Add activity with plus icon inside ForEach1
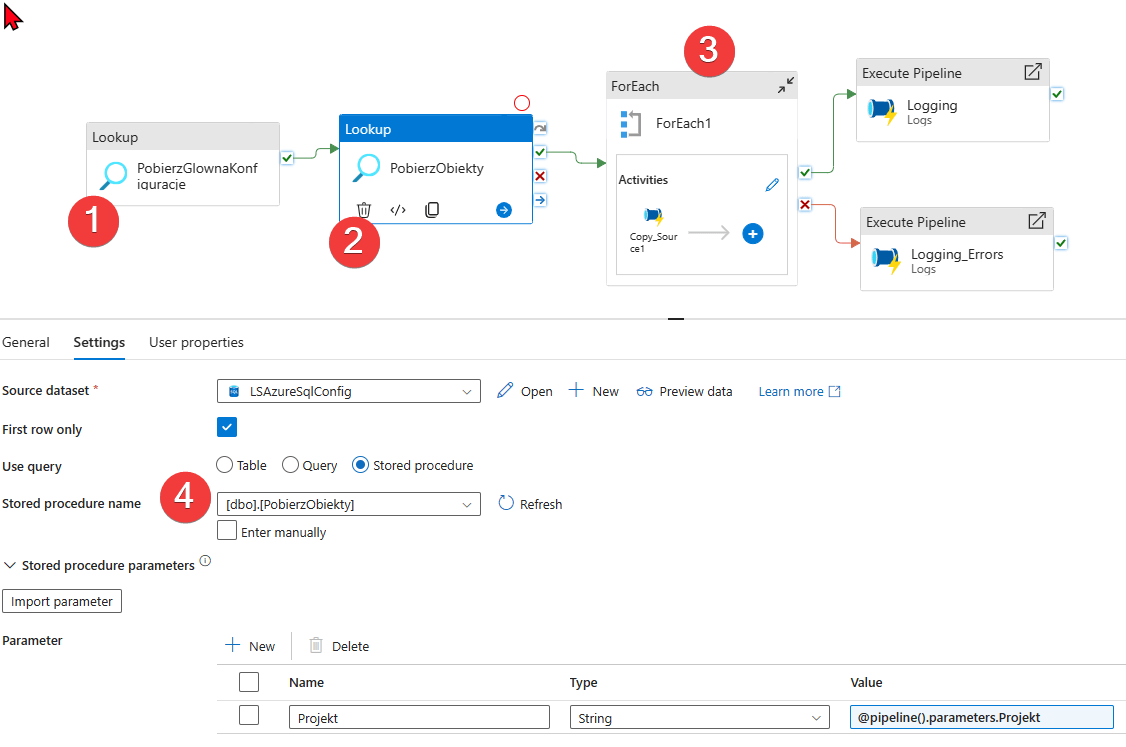Image resolution: width=1126 pixels, height=747 pixels. [753, 233]
